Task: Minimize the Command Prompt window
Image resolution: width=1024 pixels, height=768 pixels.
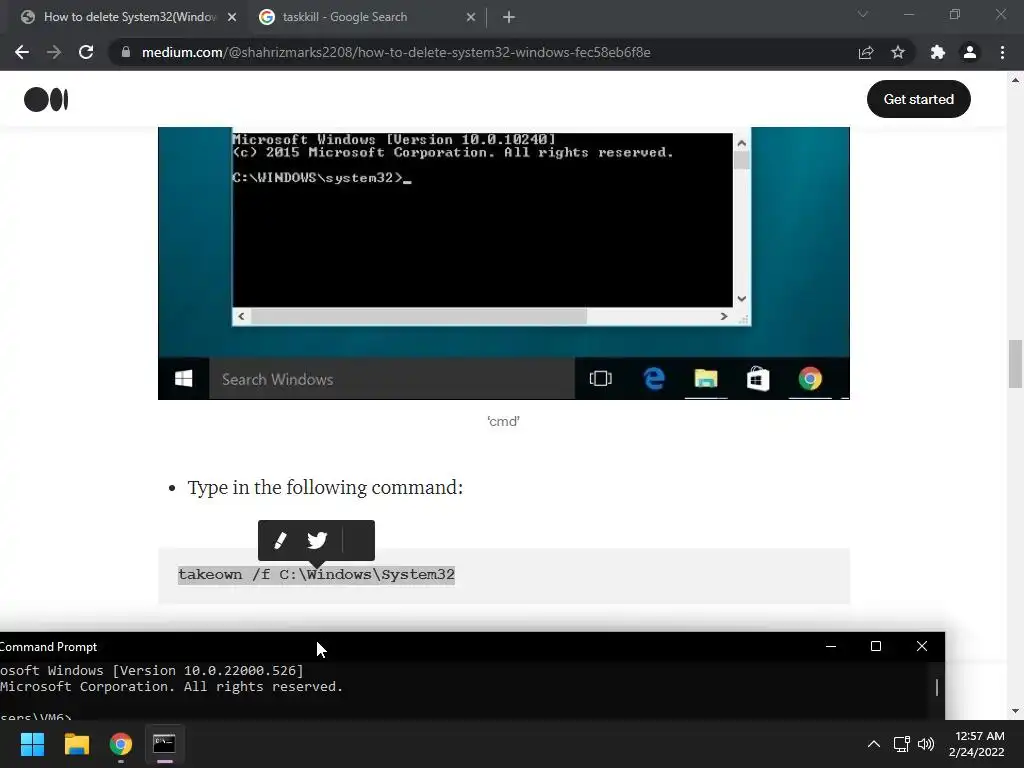Action: tap(831, 647)
